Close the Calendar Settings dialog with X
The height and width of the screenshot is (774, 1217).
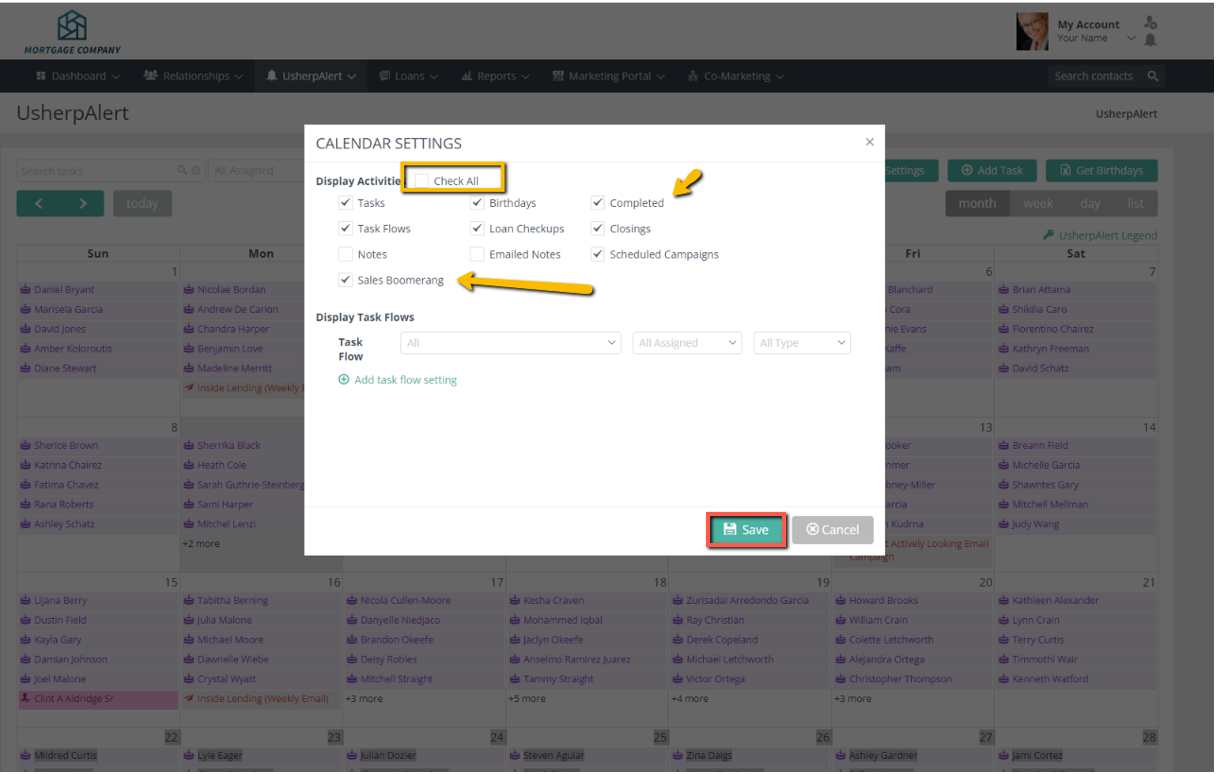869,142
